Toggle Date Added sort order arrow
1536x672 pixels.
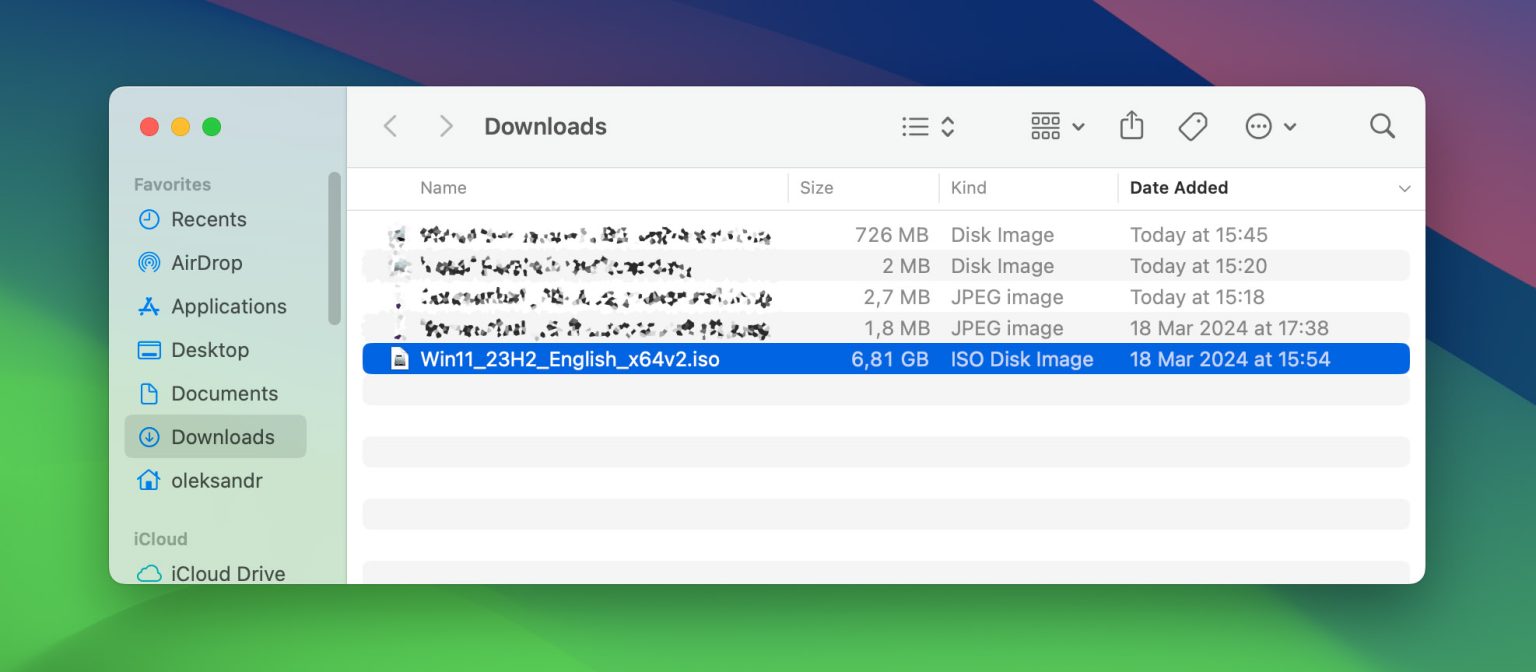pos(1404,188)
